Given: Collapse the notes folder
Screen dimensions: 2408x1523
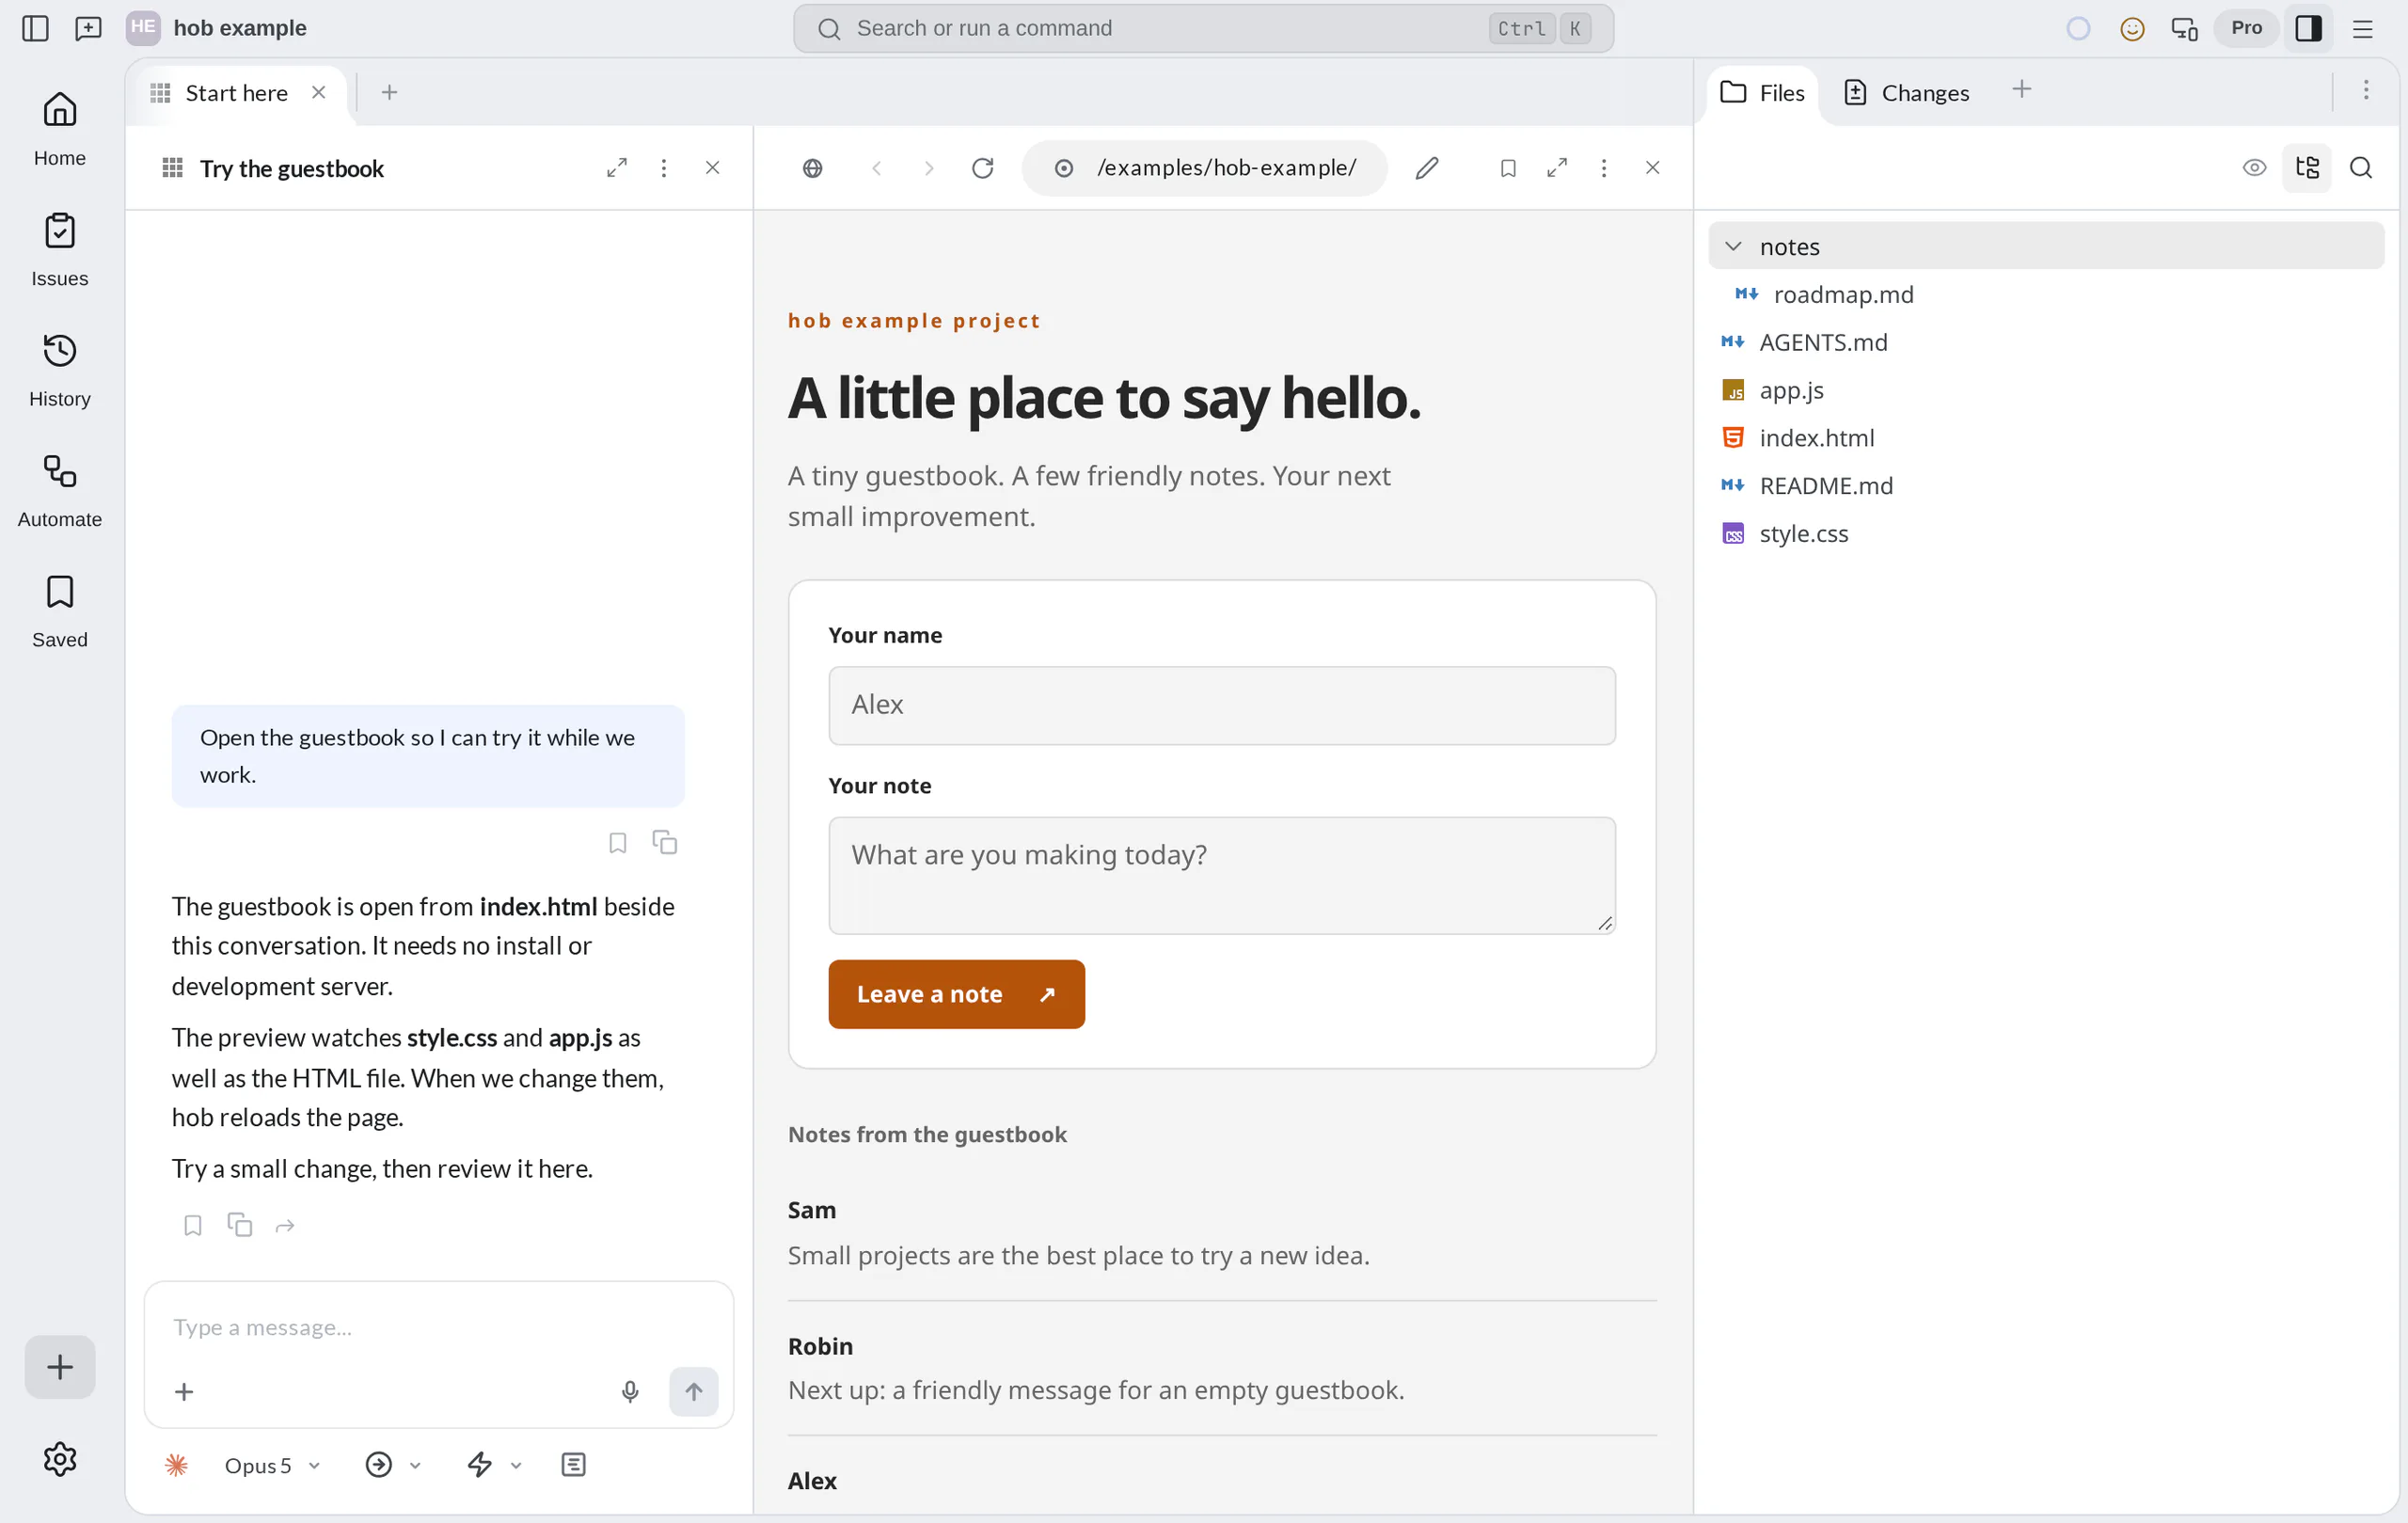Looking at the screenshot, I should click(x=2046, y=246).
